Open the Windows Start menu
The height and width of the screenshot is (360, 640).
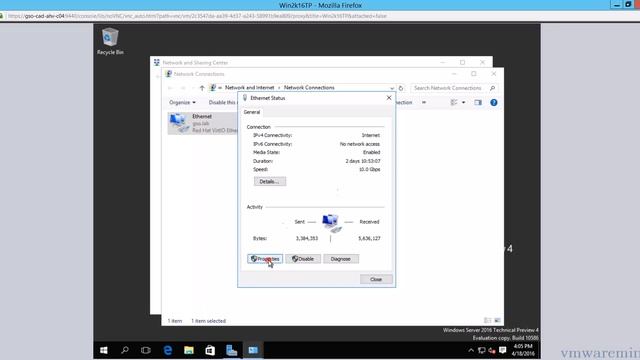point(104,350)
